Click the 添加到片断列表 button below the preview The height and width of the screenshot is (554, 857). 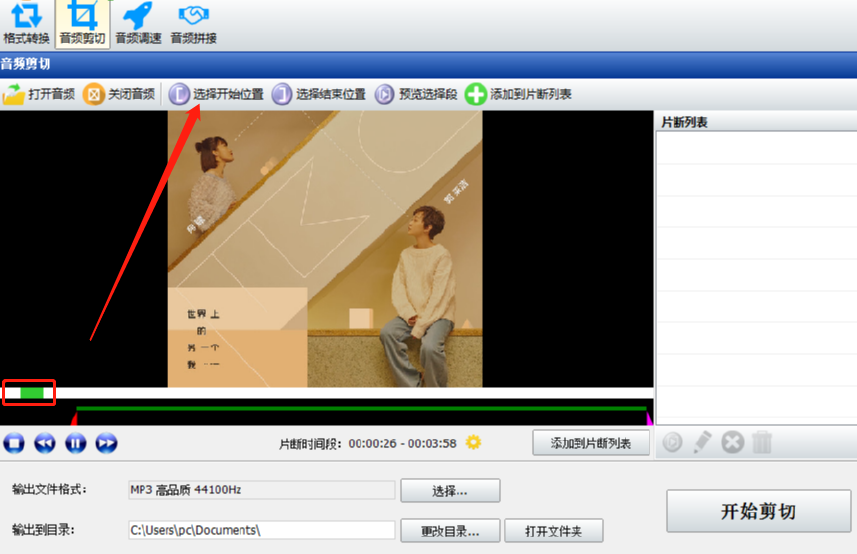point(591,443)
